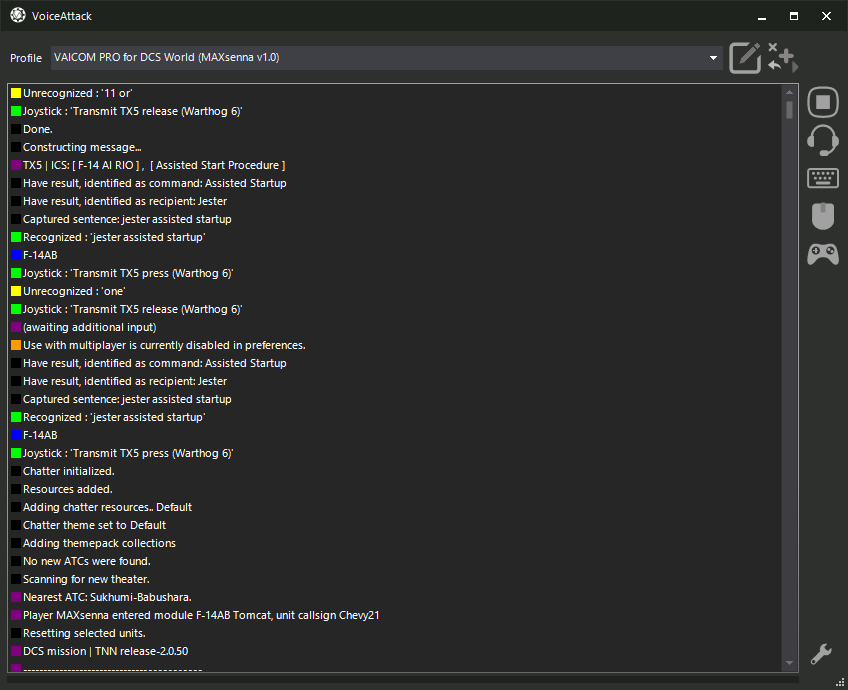This screenshot has width=848, height=690.
Task: Close the VoiceAttack window
Action: tap(826, 16)
